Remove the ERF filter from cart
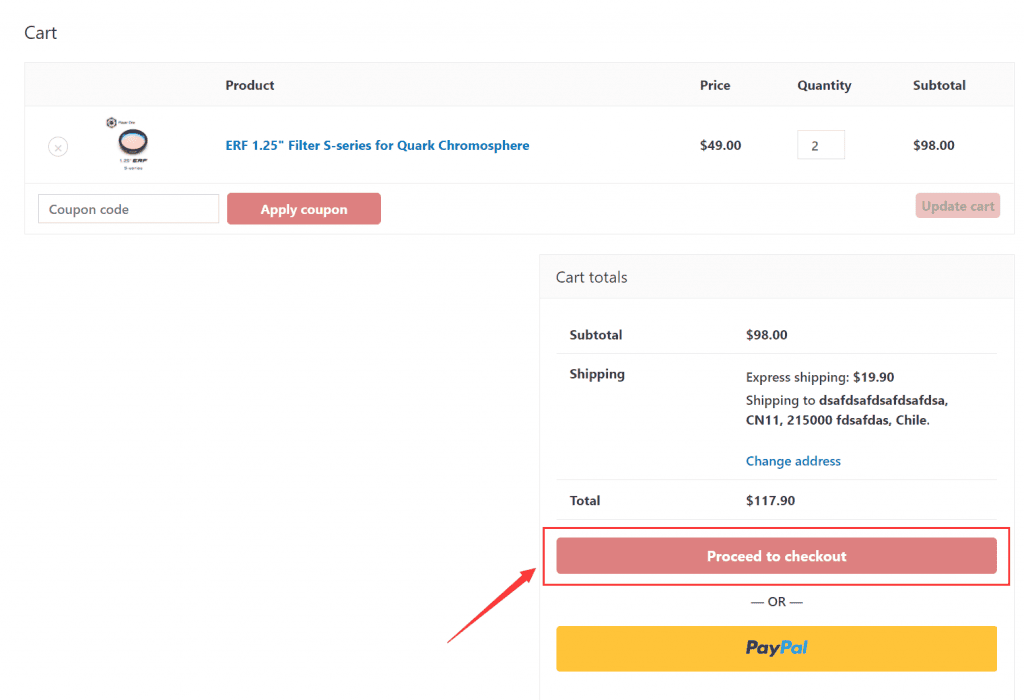Viewport: 1024px width, 700px height. [x=58, y=147]
